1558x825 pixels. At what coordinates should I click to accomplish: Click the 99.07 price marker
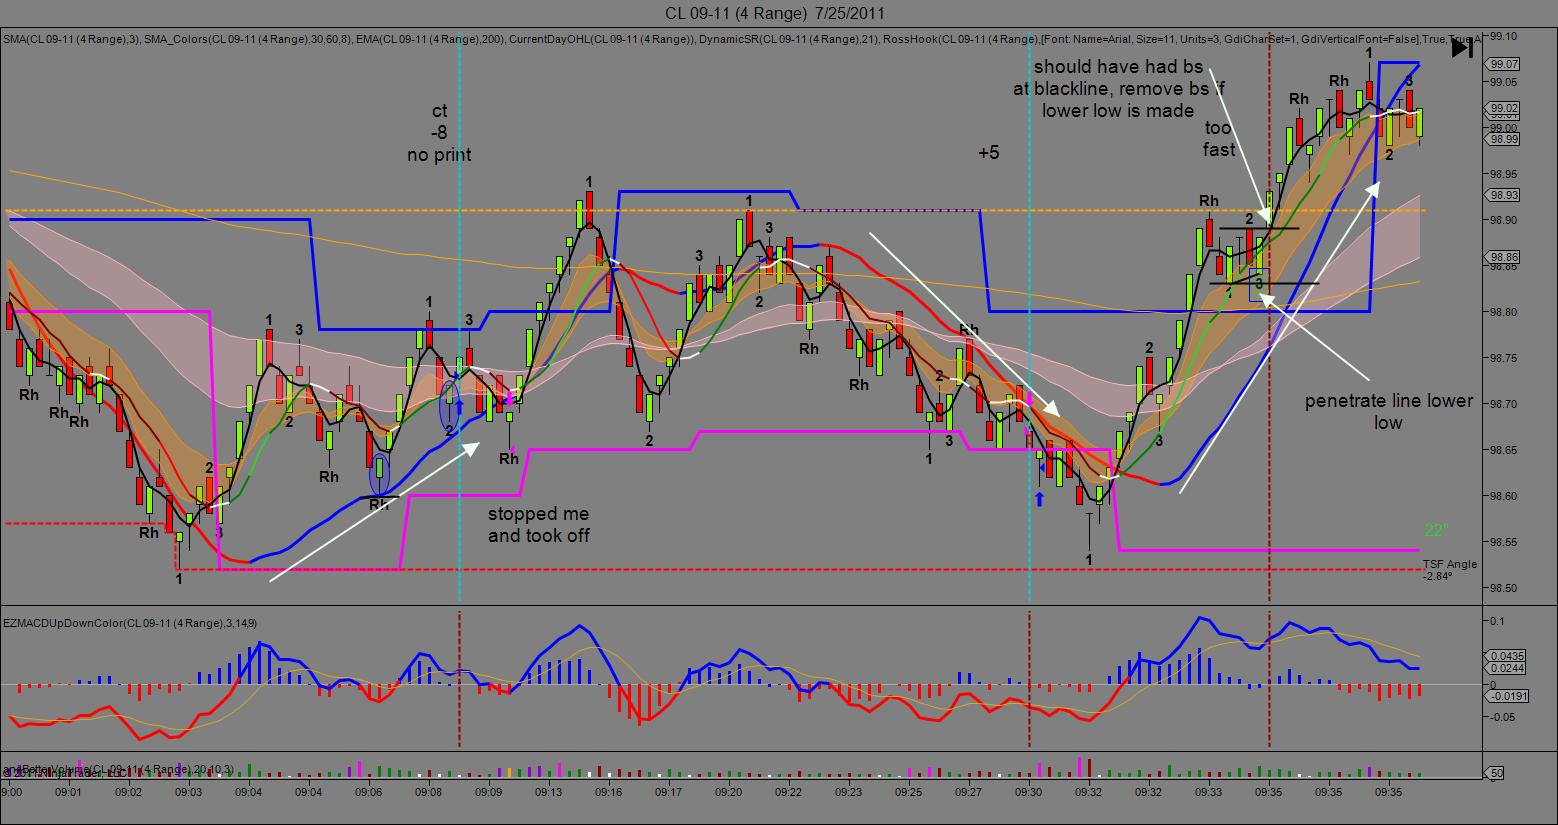[1504, 64]
